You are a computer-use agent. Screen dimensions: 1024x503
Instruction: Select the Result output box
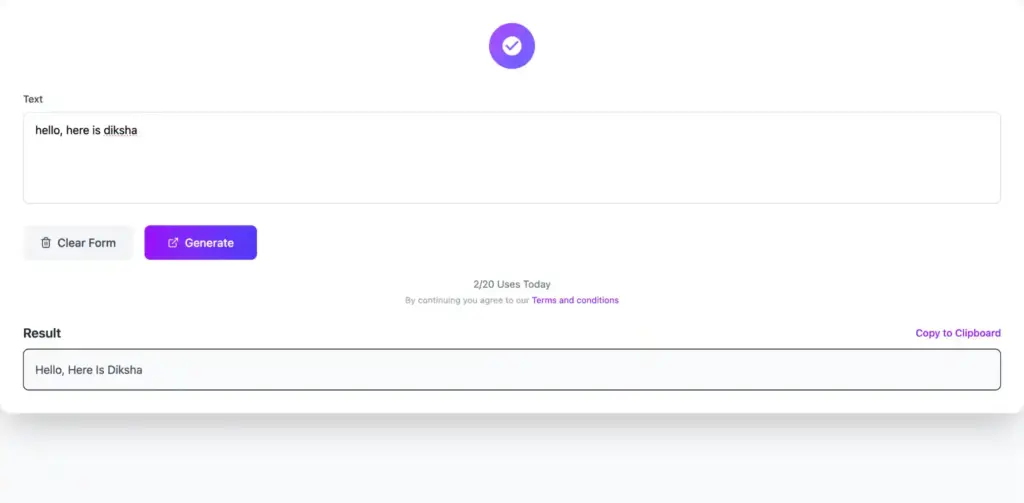coord(511,370)
